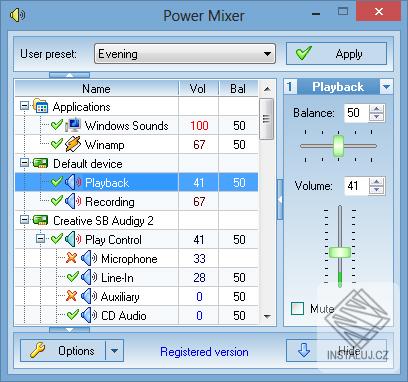Click the Winamp lightning icon
Image resolution: width=408 pixels, height=382 pixels.
point(73,144)
